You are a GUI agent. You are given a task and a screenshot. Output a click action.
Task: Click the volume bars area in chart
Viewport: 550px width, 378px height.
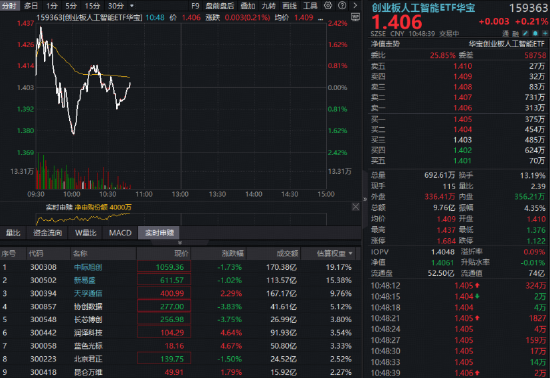coord(83,172)
